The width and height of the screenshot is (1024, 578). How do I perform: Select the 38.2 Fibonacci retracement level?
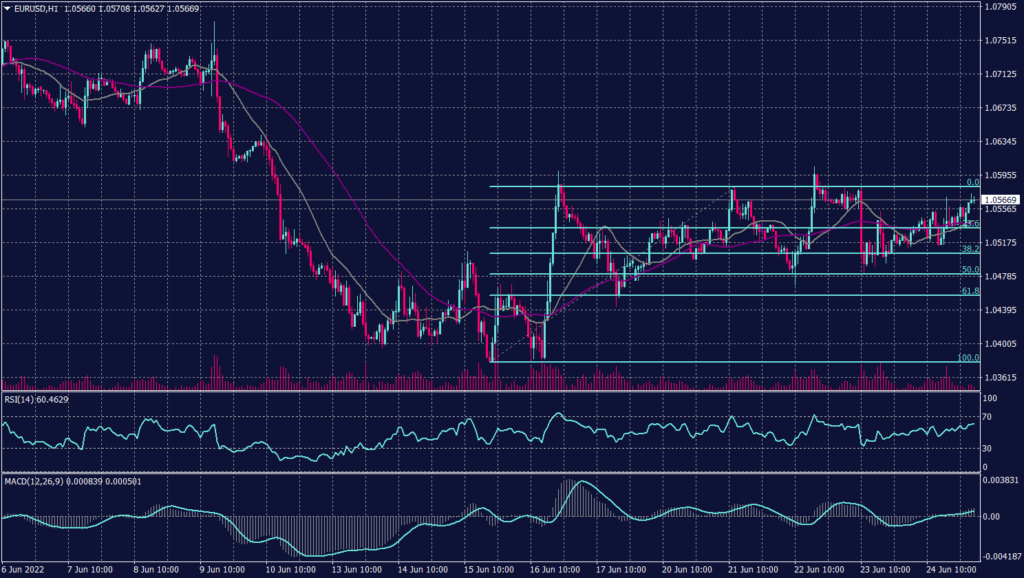click(x=968, y=249)
